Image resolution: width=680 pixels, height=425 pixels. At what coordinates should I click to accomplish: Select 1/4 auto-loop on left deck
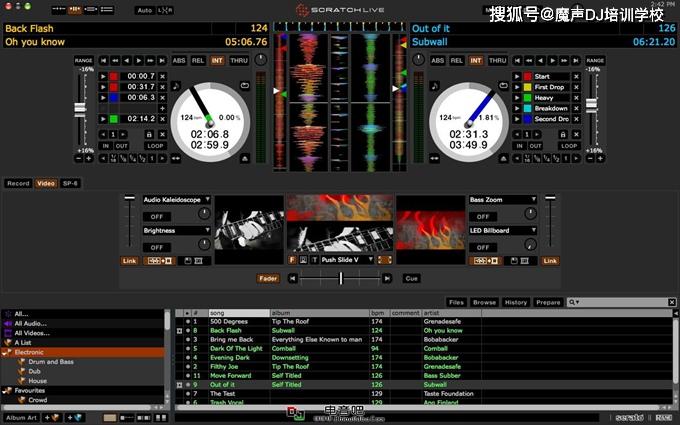click(x=133, y=159)
